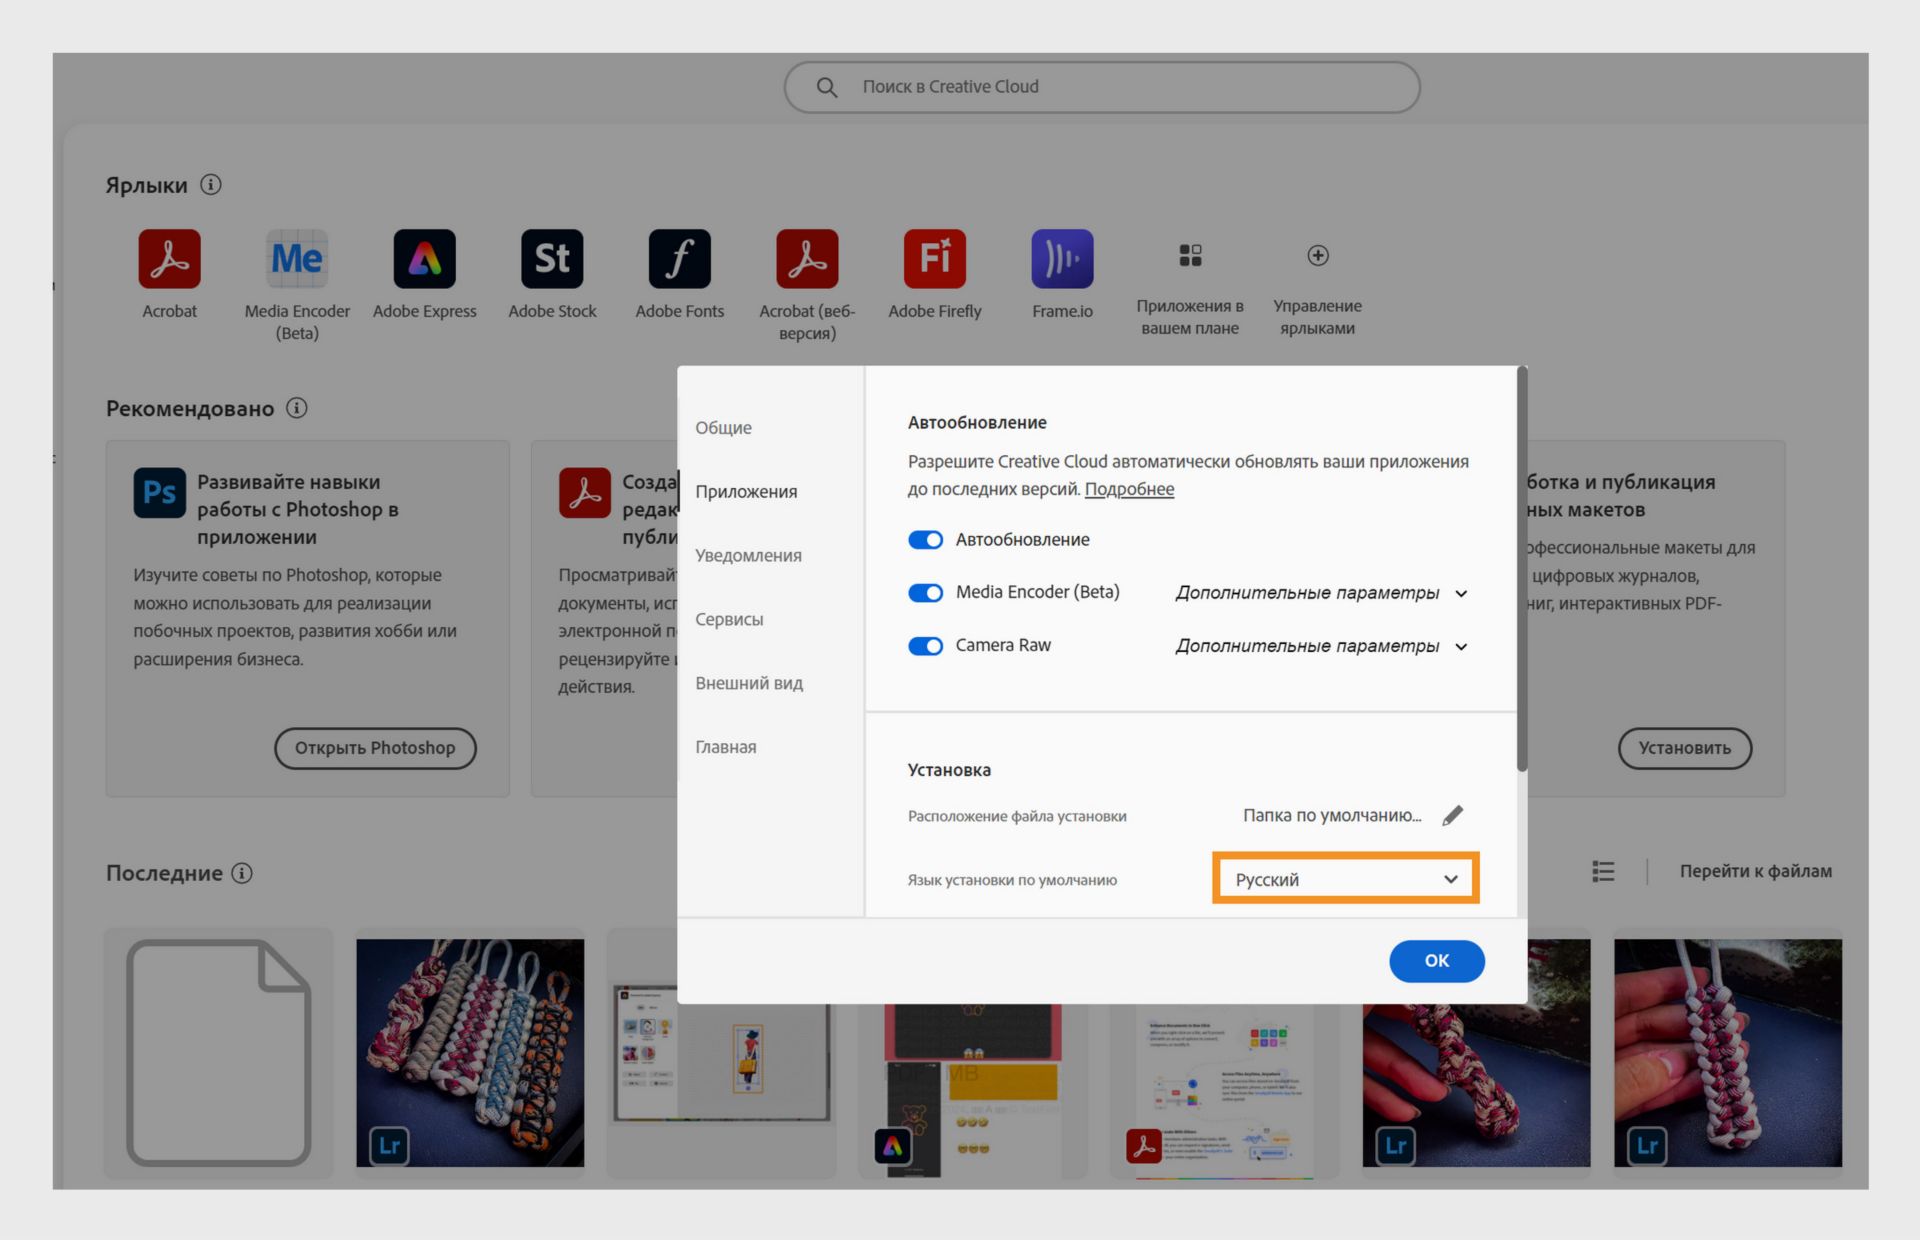Image resolution: width=1920 pixels, height=1240 pixels.
Task: Open the Acrobat shortcut icon
Action: click(169, 258)
